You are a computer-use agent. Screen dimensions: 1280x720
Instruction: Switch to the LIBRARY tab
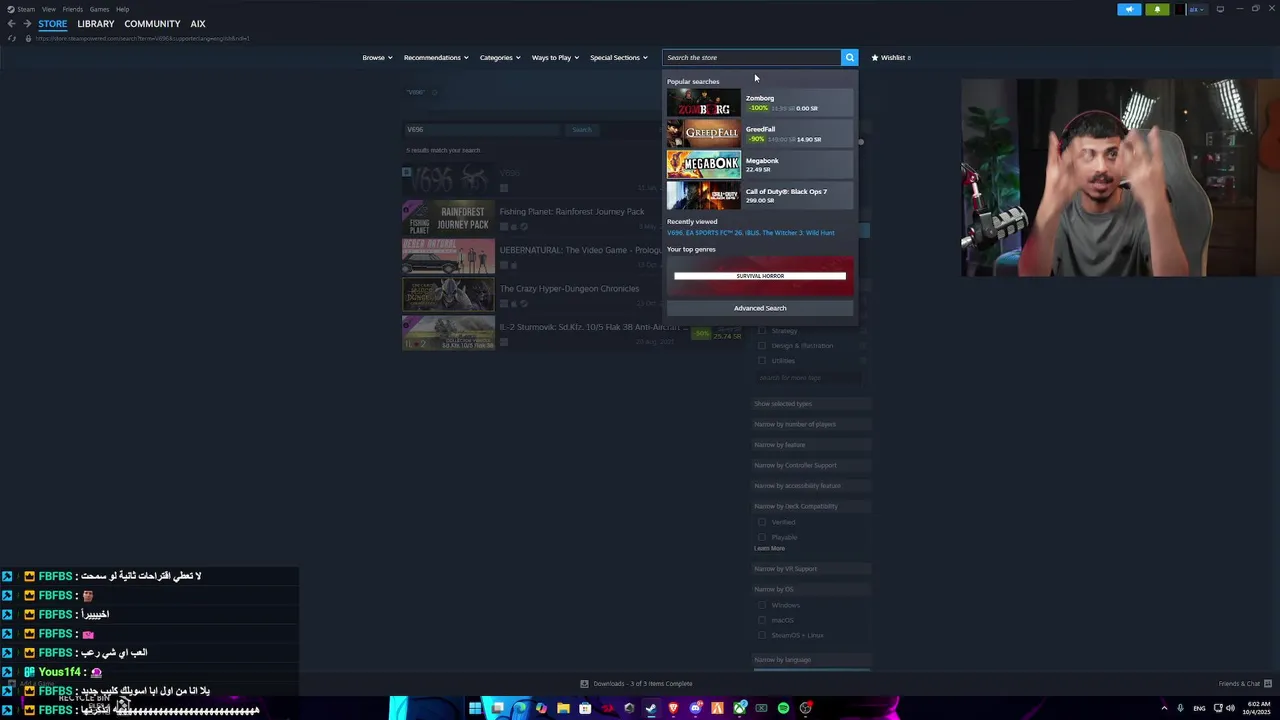96,24
